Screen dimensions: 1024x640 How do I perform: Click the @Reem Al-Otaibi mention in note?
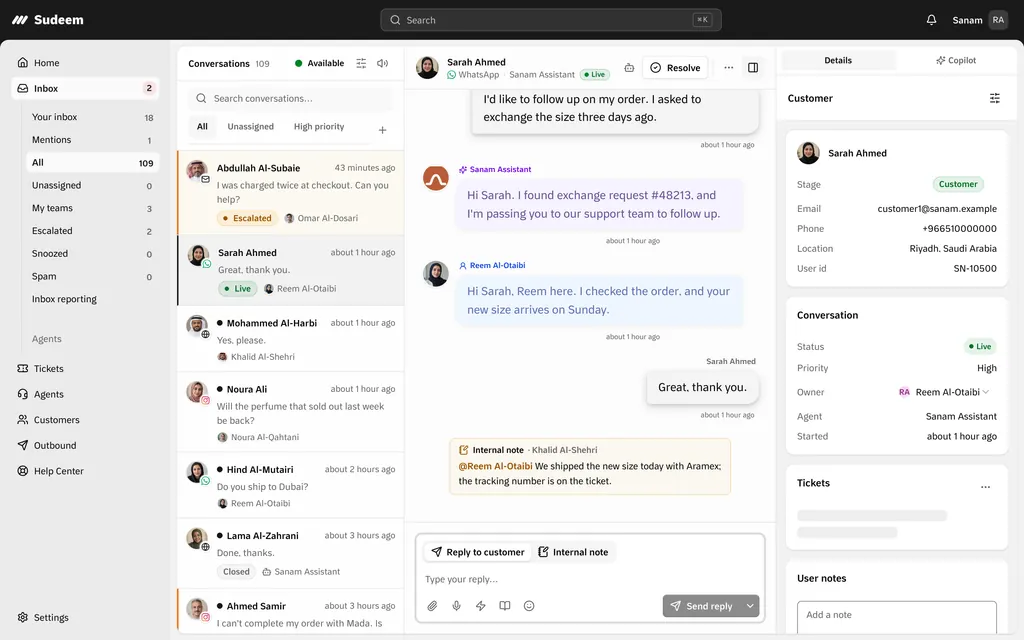(495, 466)
